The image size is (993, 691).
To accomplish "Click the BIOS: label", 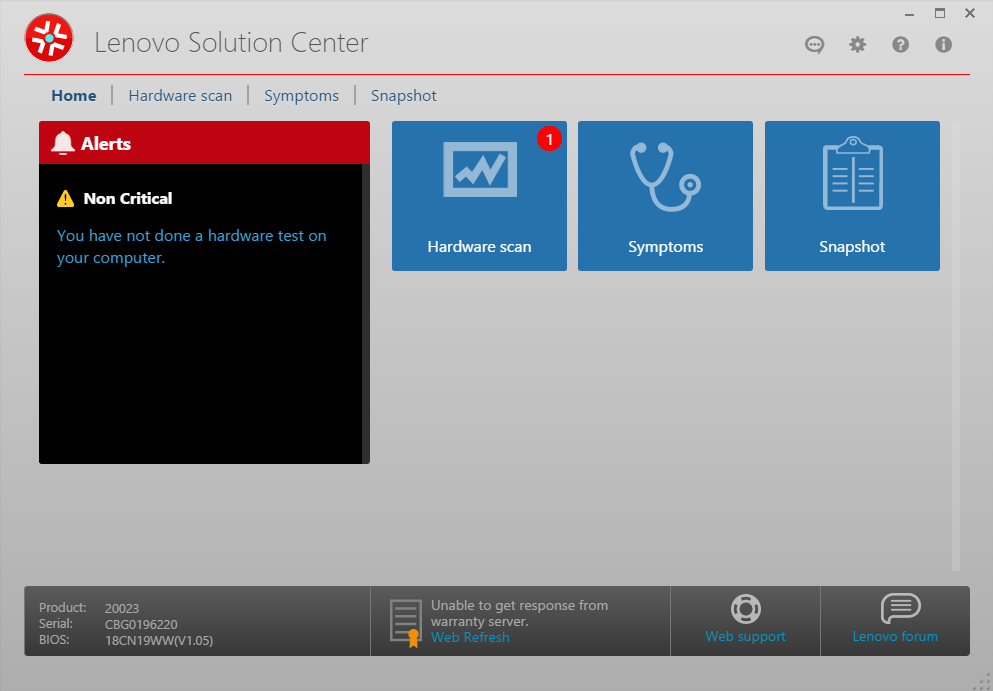I will [x=54, y=640].
